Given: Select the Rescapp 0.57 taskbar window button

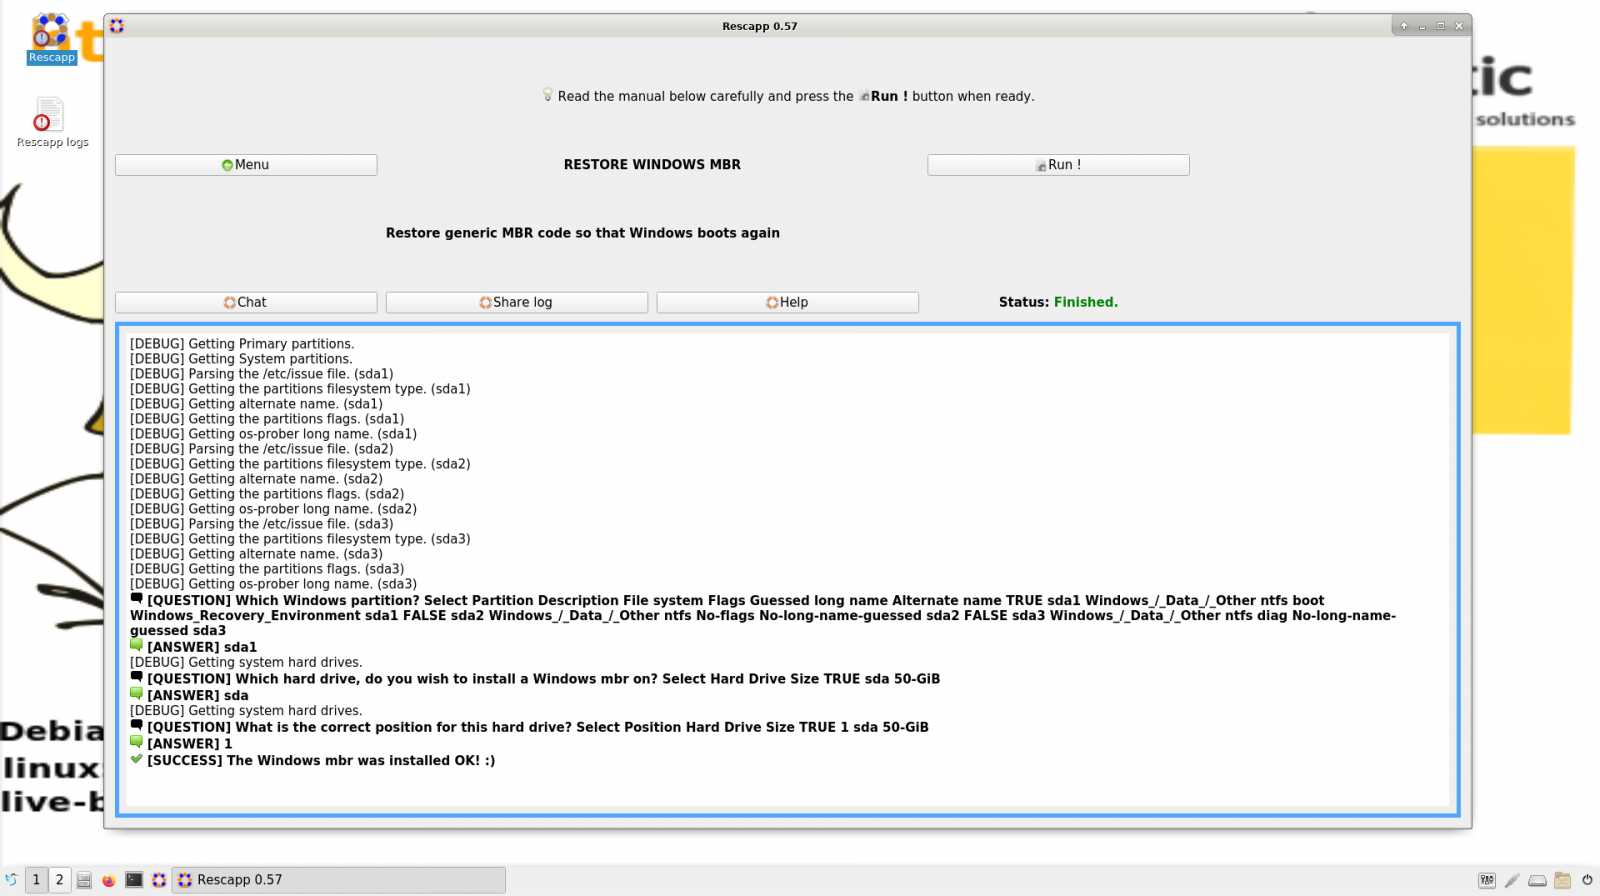Looking at the screenshot, I should (339, 880).
